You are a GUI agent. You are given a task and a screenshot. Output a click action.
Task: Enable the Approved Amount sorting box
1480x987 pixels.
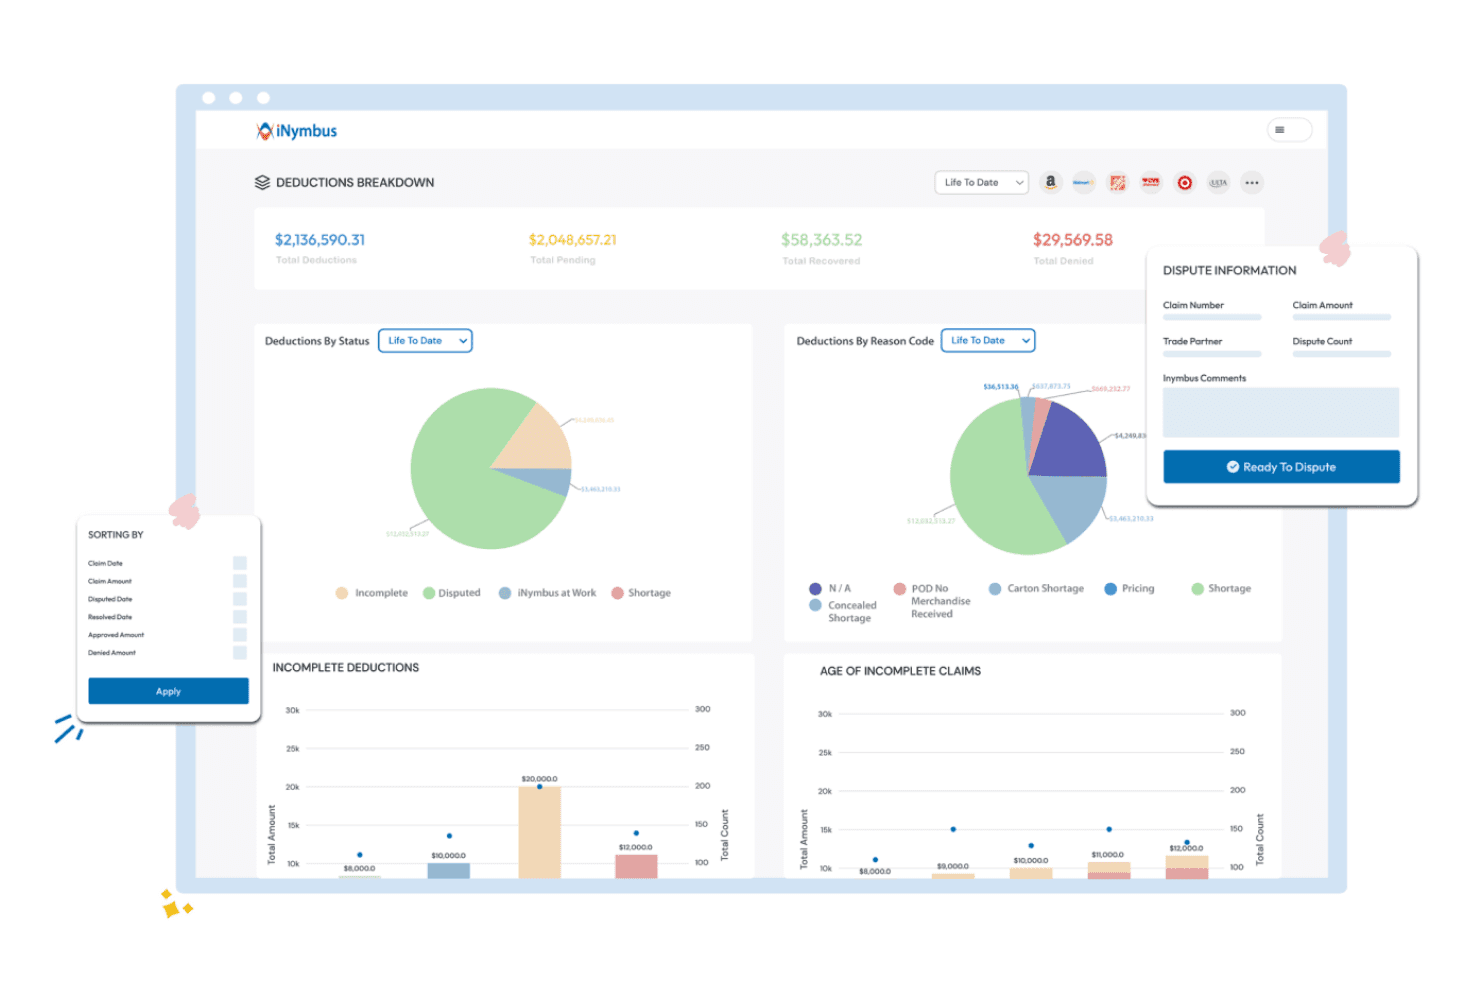tap(240, 635)
